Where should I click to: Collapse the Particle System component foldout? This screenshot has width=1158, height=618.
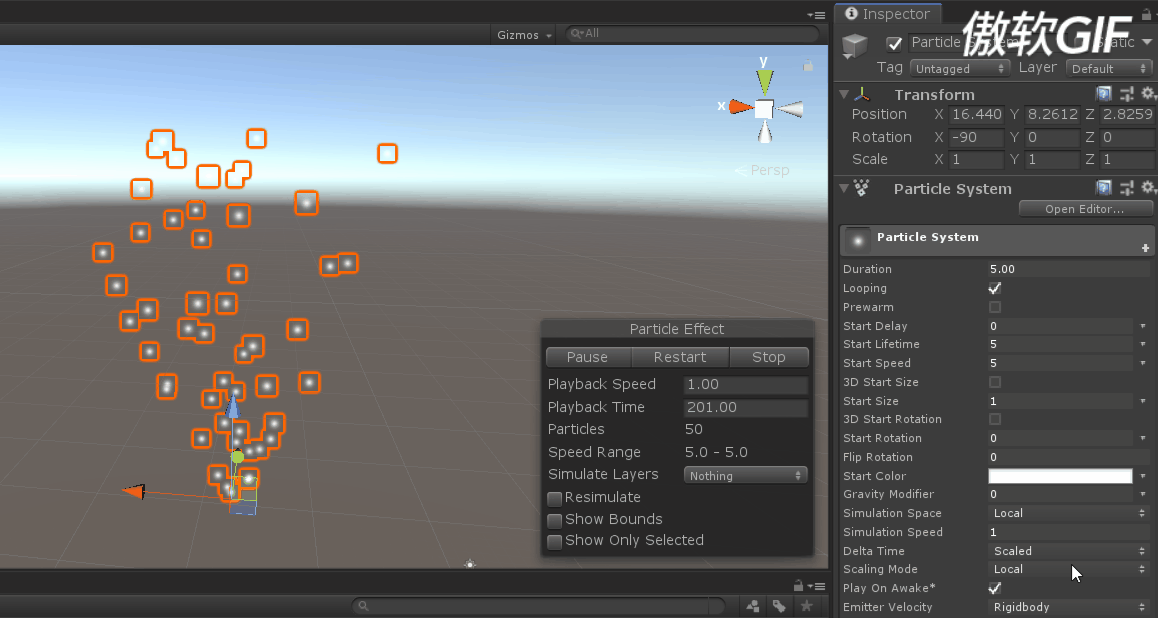point(844,188)
